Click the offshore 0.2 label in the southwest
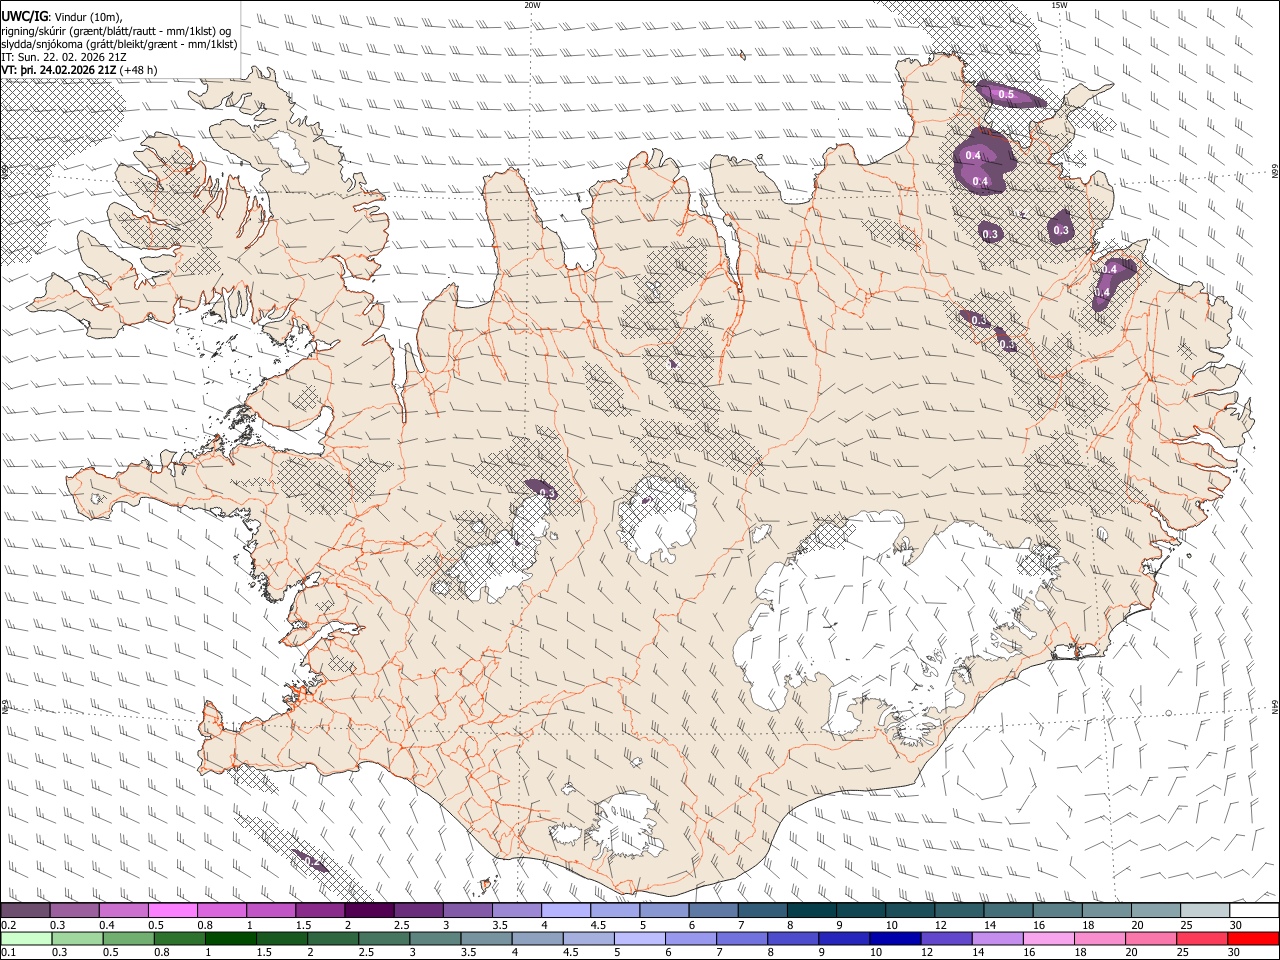This screenshot has height=960, width=1280. pyautogui.click(x=311, y=862)
